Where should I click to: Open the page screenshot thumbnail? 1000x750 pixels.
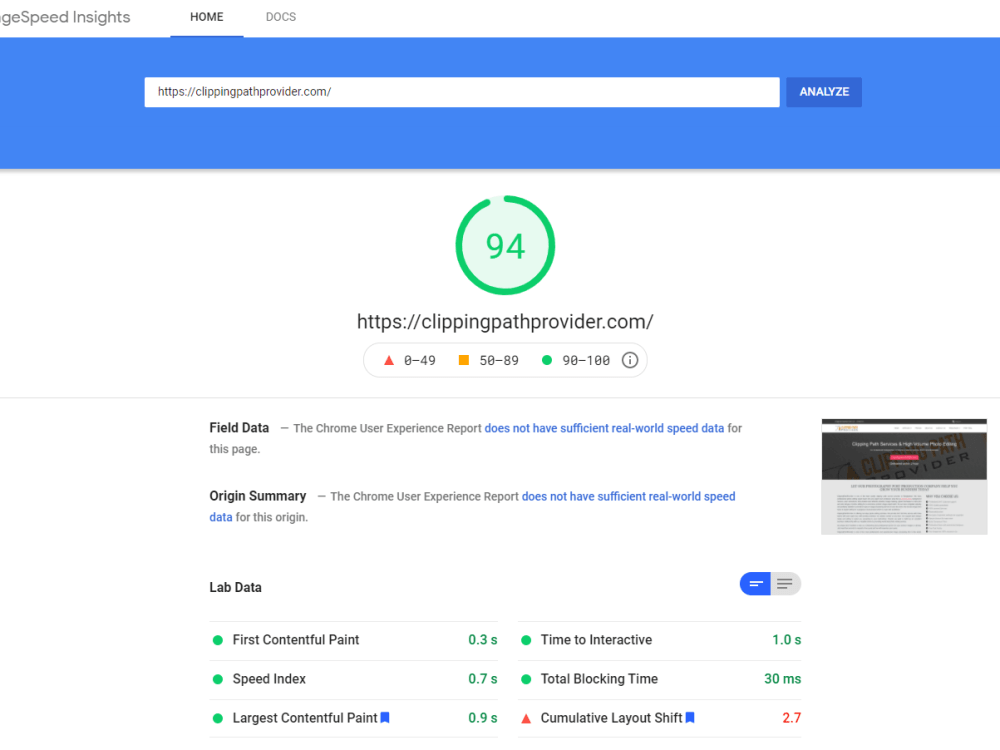click(x=904, y=476)
